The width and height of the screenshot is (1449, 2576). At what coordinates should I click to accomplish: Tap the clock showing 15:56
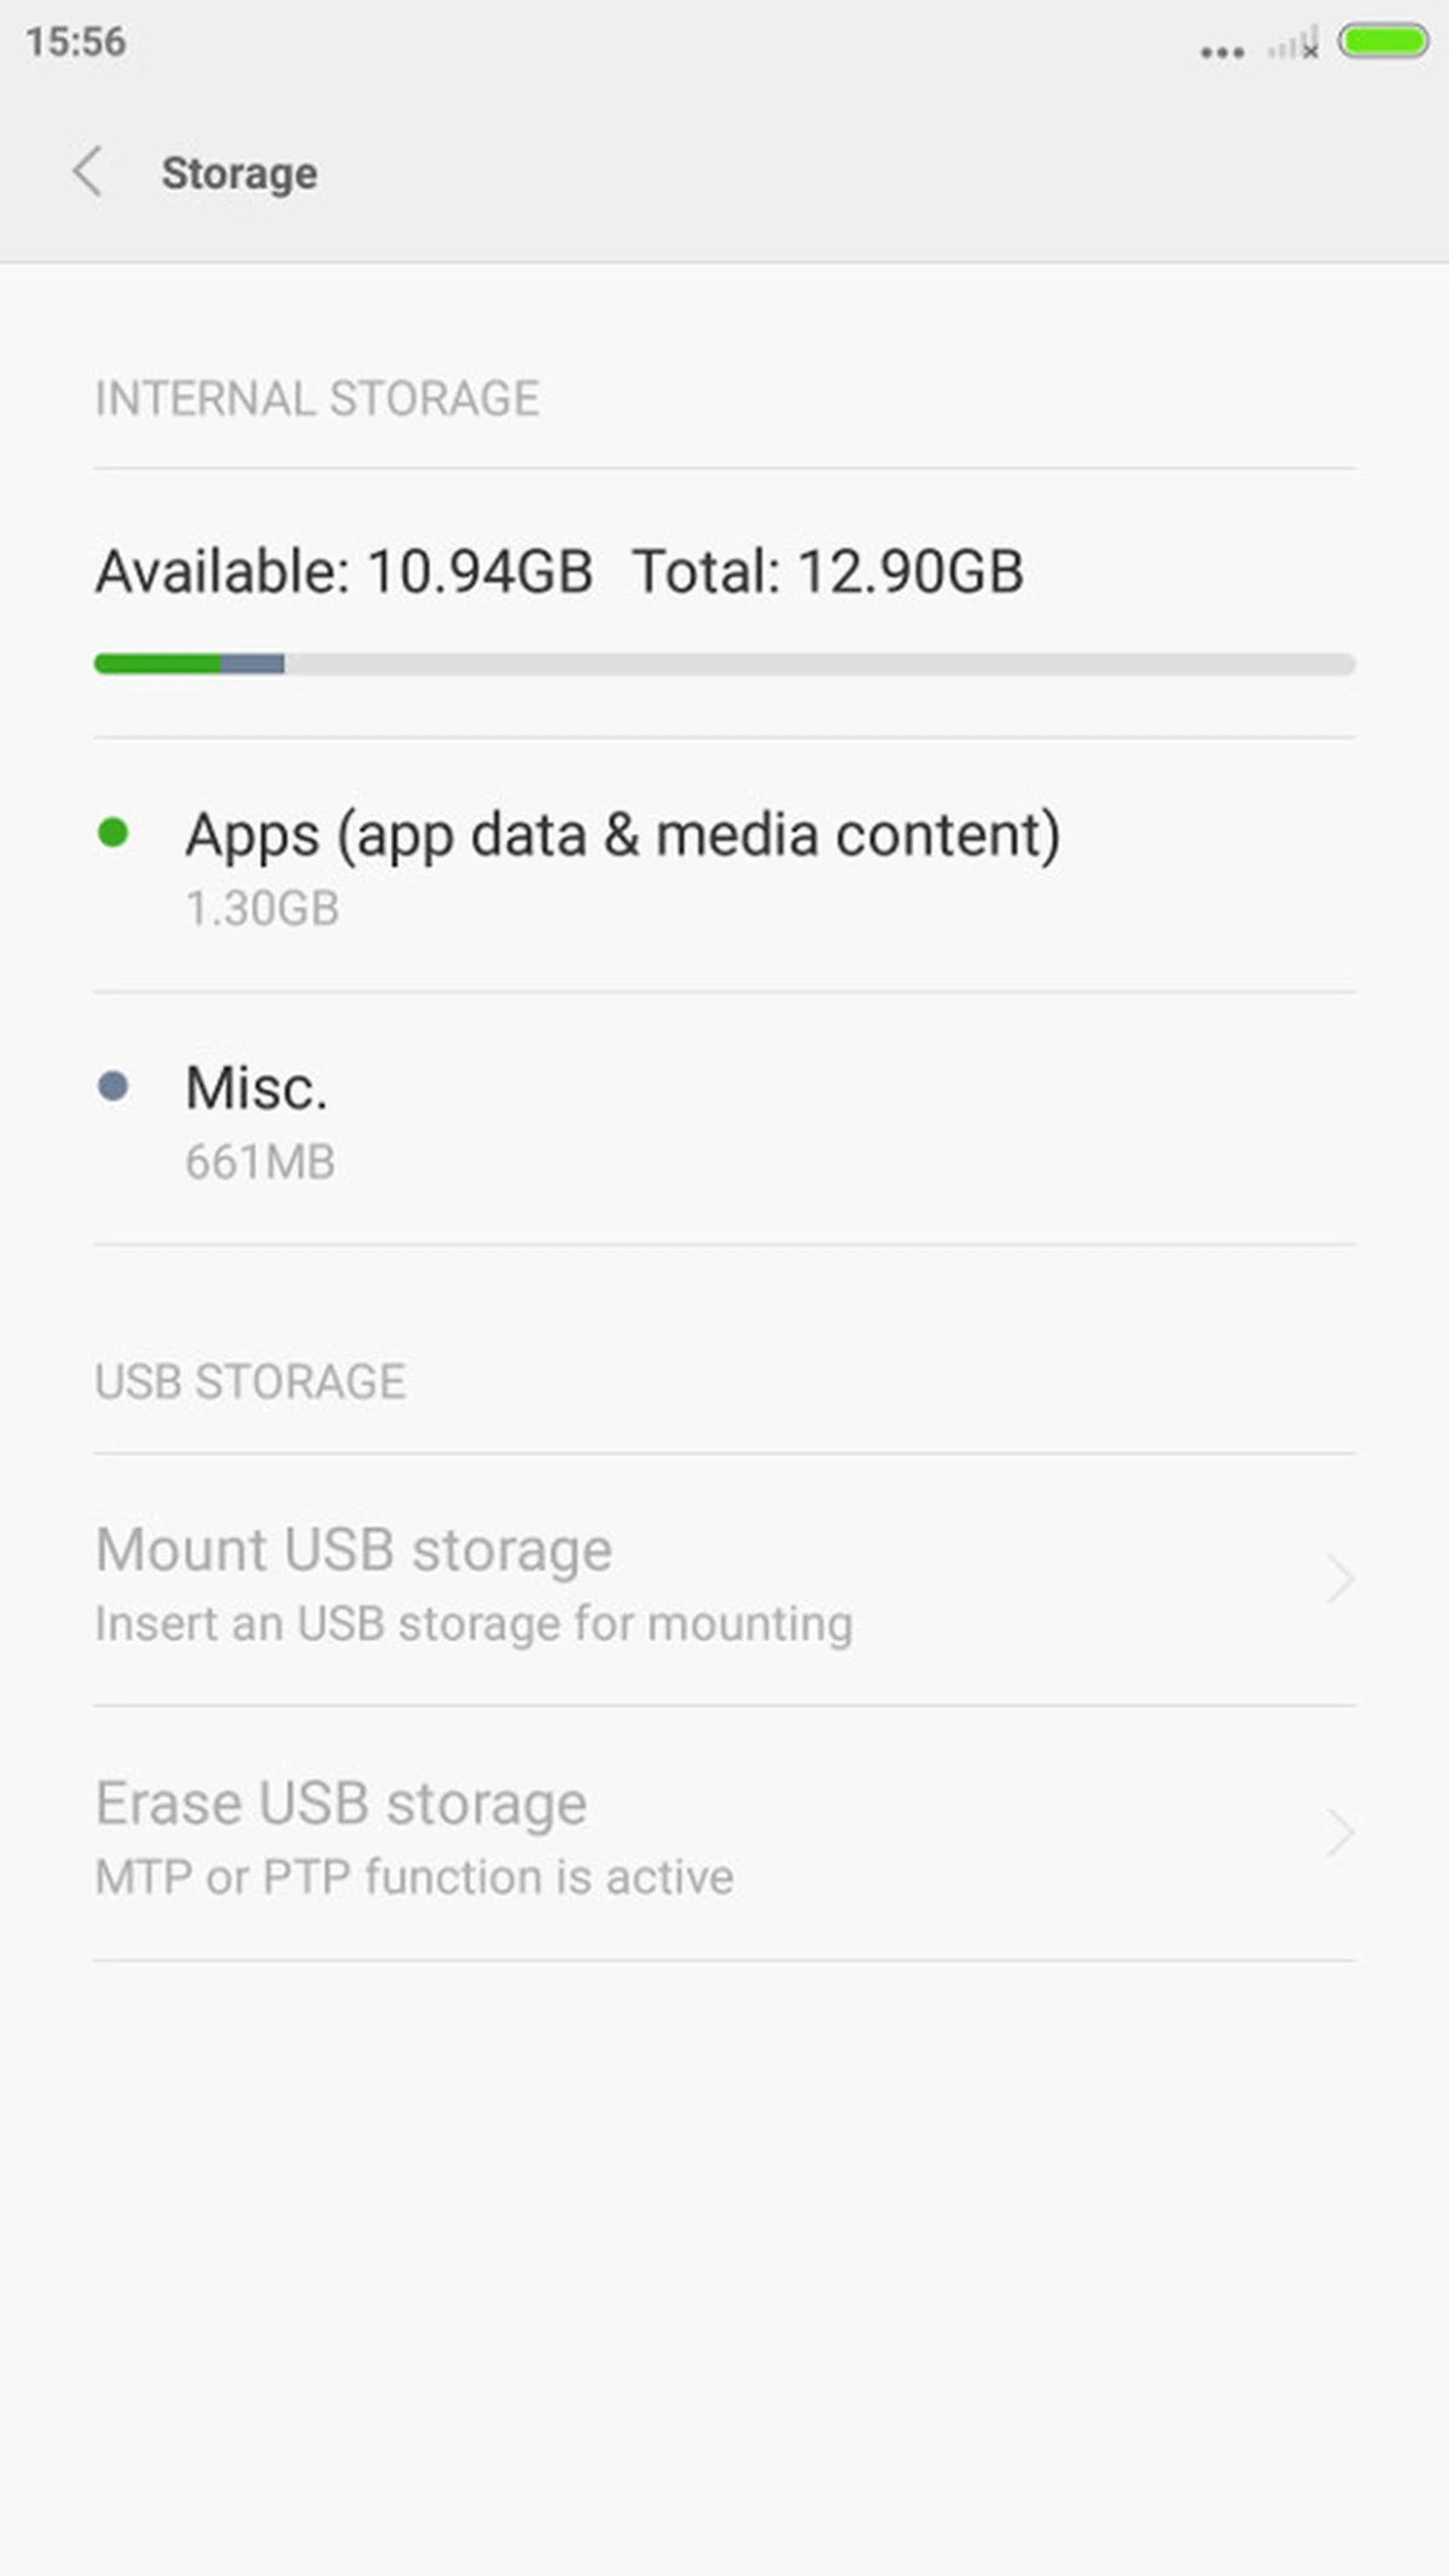point(76,42)
